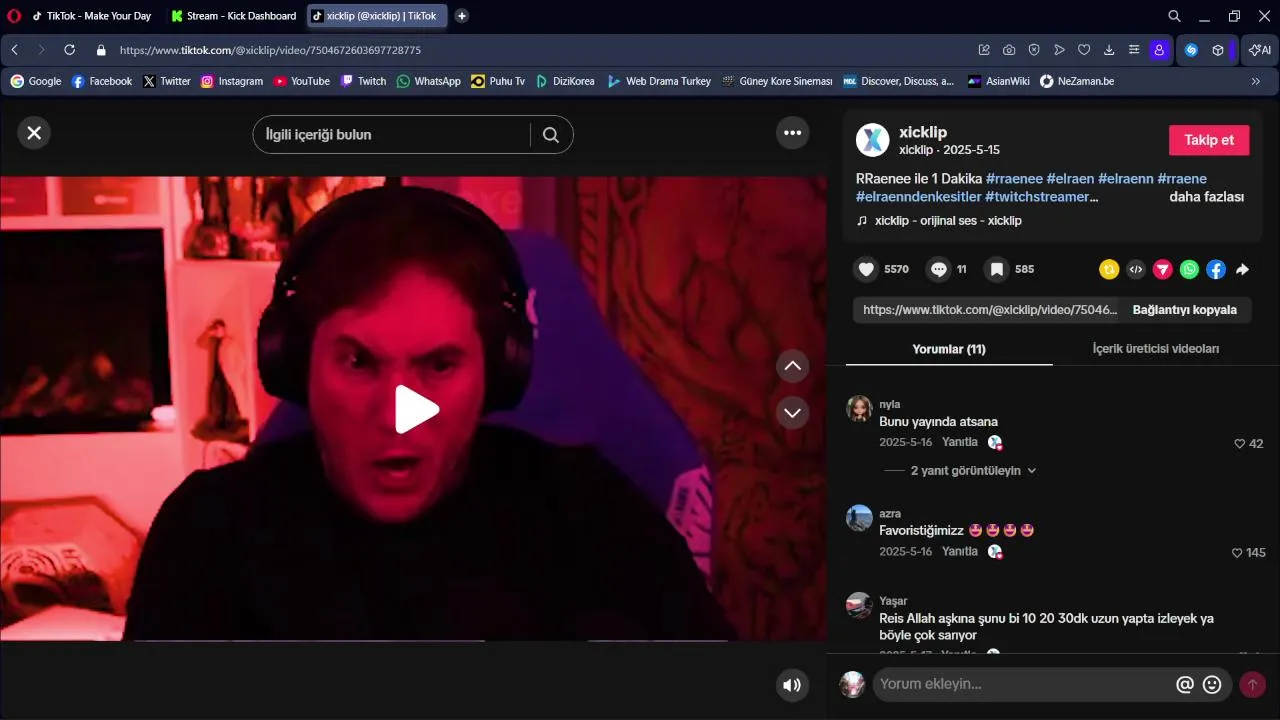Share the video to WhatsApp
Image resolution: width=1280 pixels, height=720 pixels.
[x=1189, y=269]
